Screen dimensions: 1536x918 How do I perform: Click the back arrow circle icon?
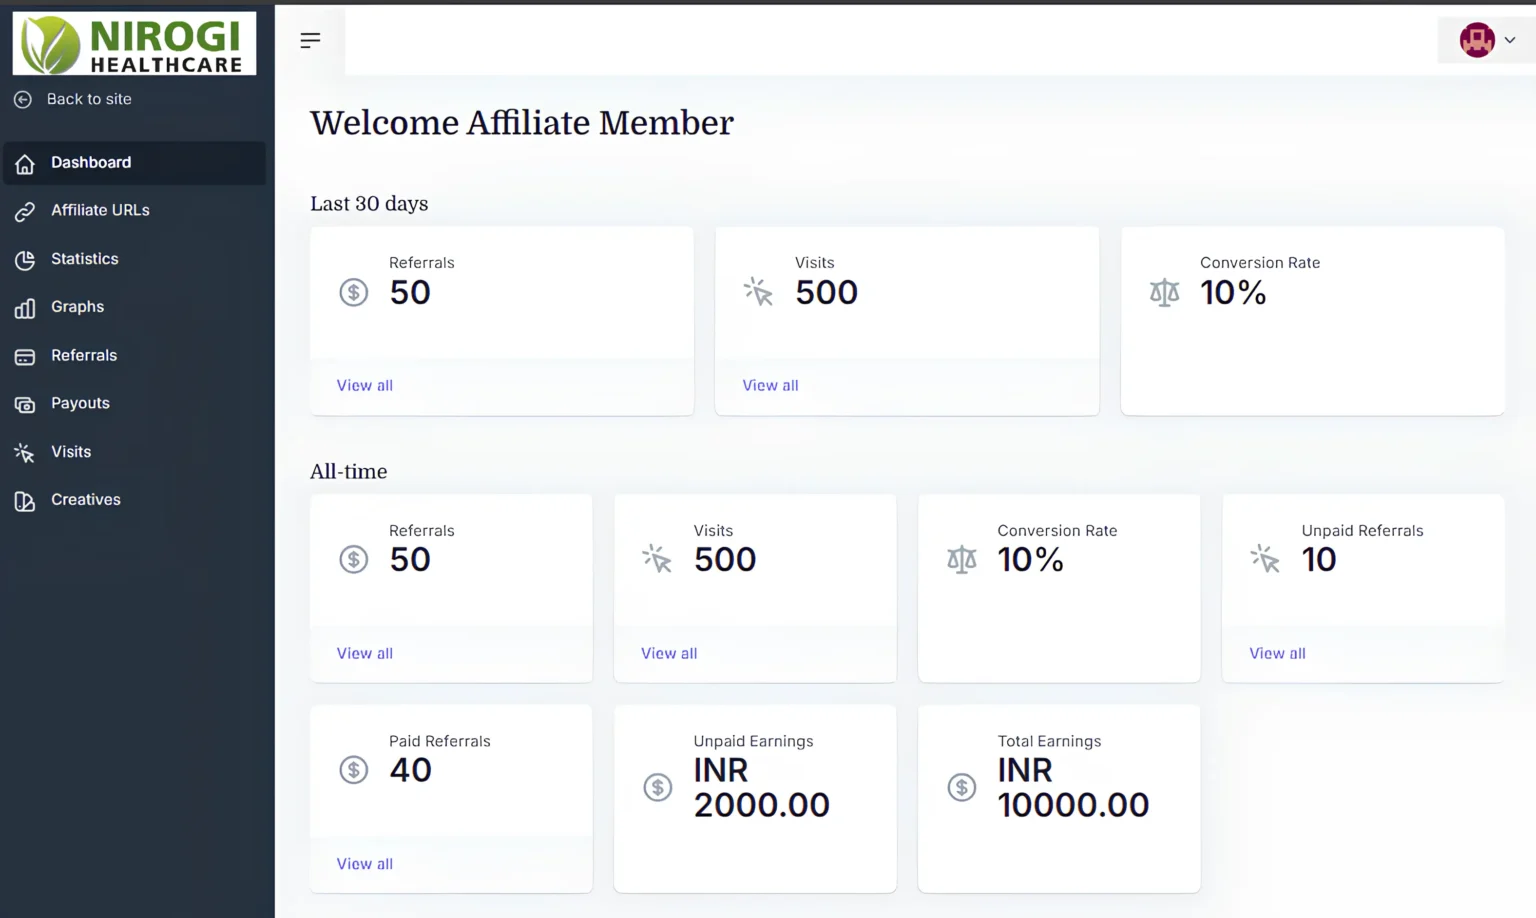(23, 100)
